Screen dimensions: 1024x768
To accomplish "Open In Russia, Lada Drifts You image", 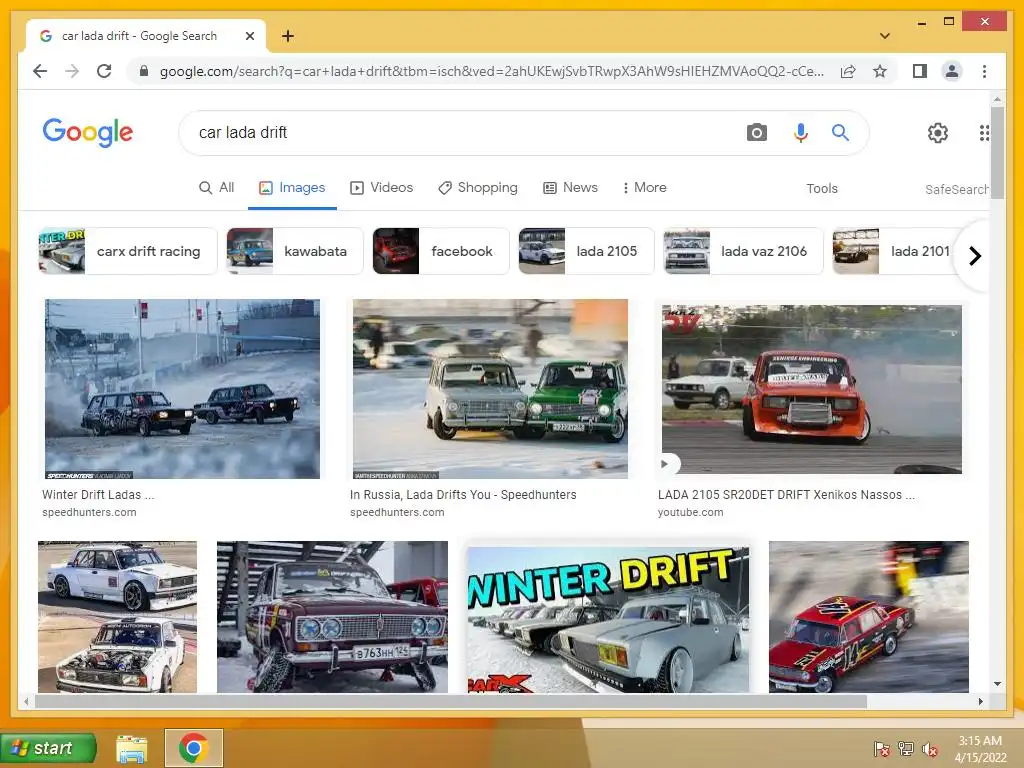I will click(490, 389).
